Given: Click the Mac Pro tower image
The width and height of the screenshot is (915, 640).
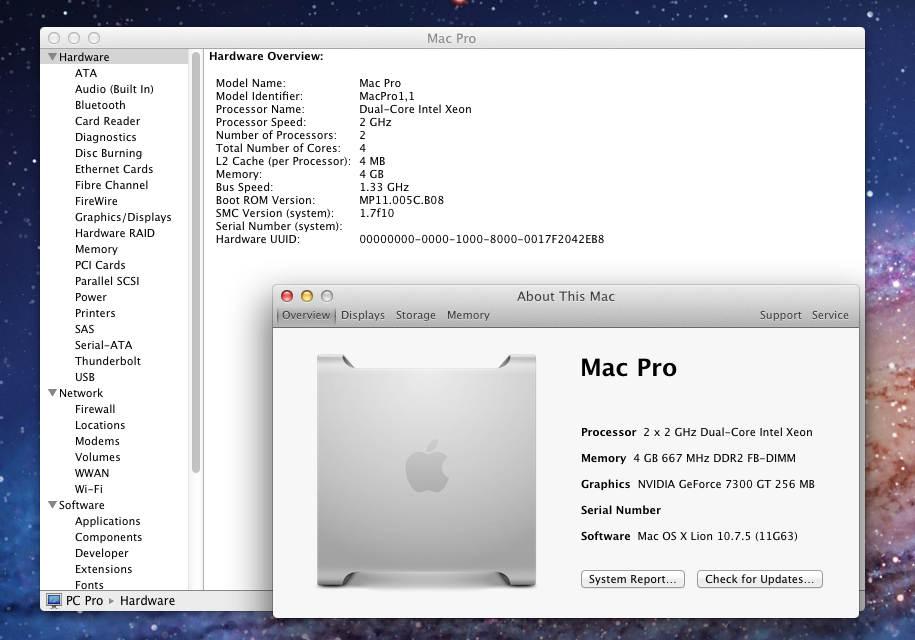Looking at the screenshot, I should pos(427,470).
